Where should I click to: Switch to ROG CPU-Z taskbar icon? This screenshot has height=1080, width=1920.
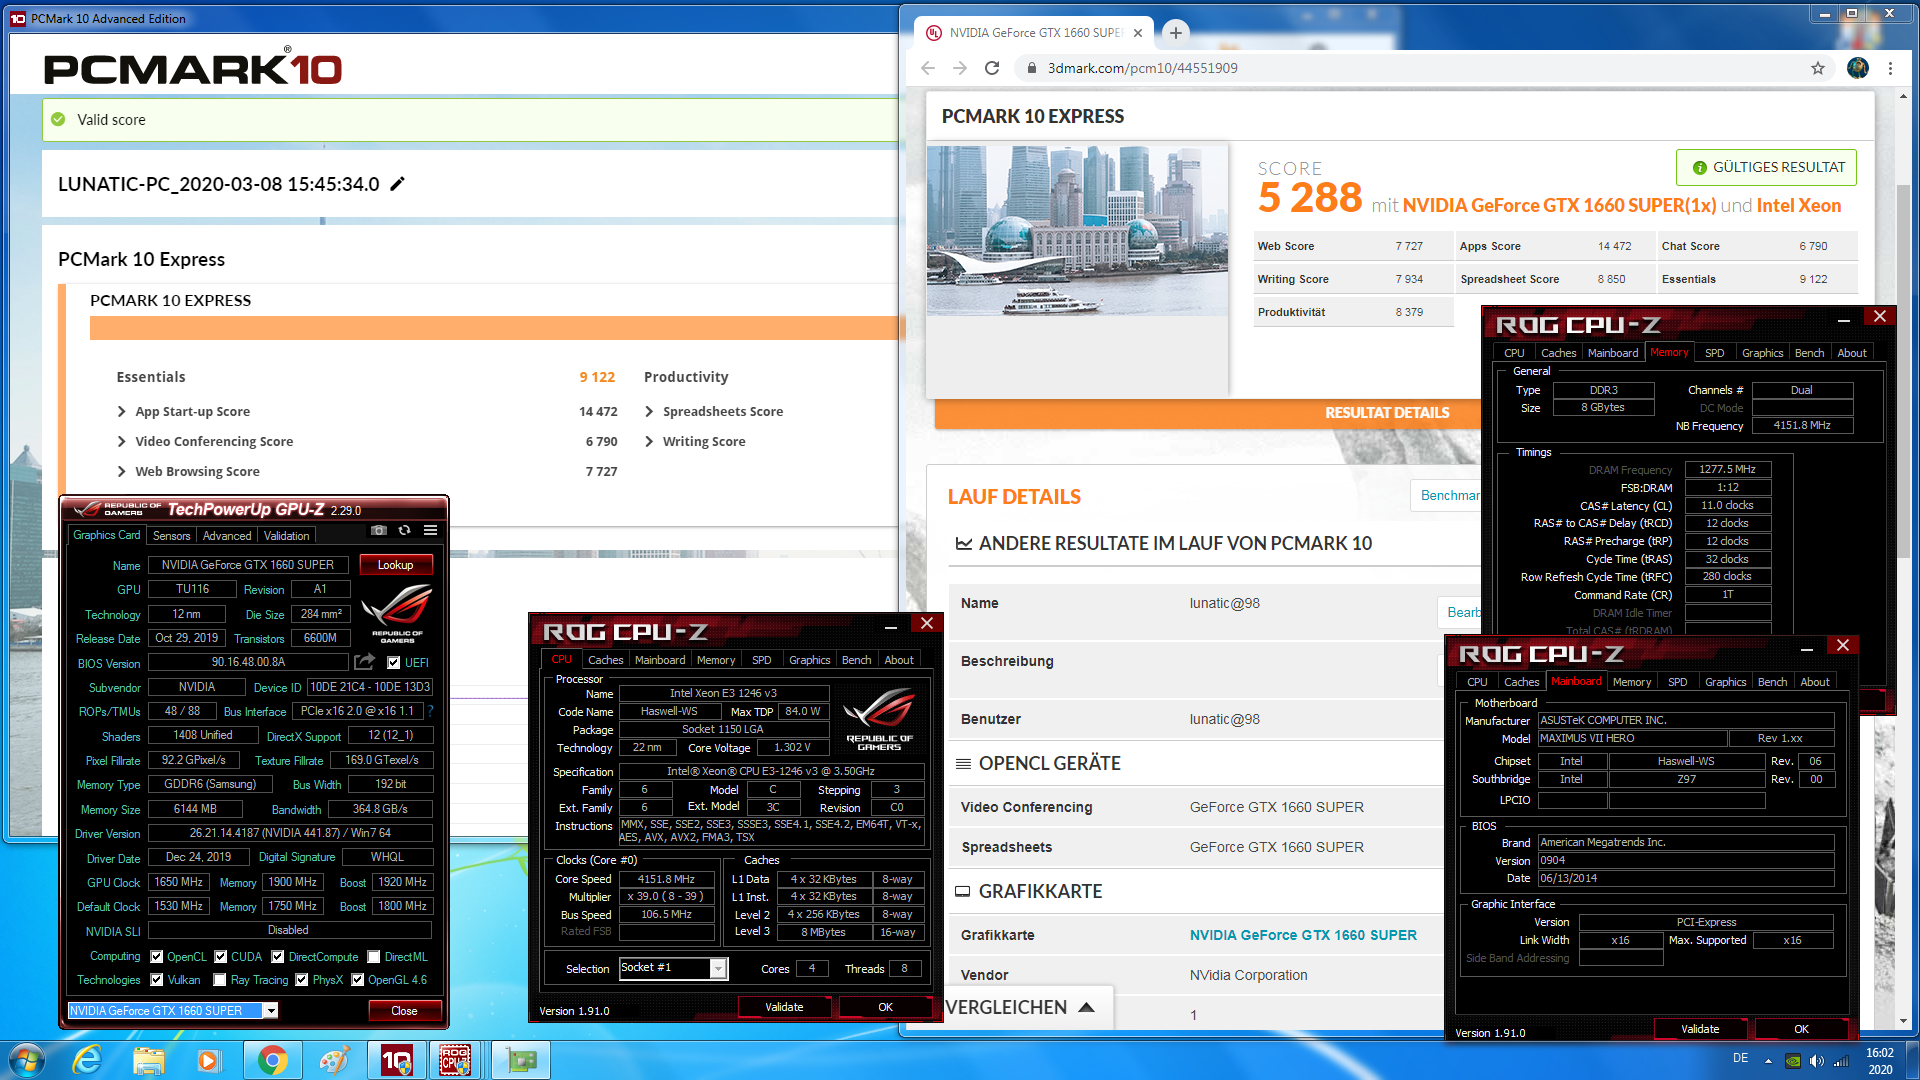[x=455, y=1060]
